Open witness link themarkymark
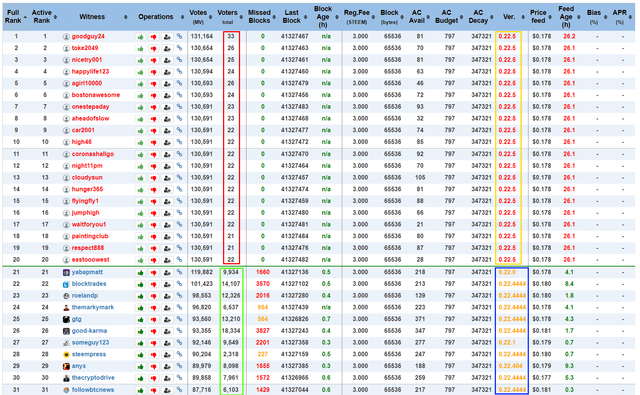The width and height of the screenshot is (640, 395). coord(93,308)
